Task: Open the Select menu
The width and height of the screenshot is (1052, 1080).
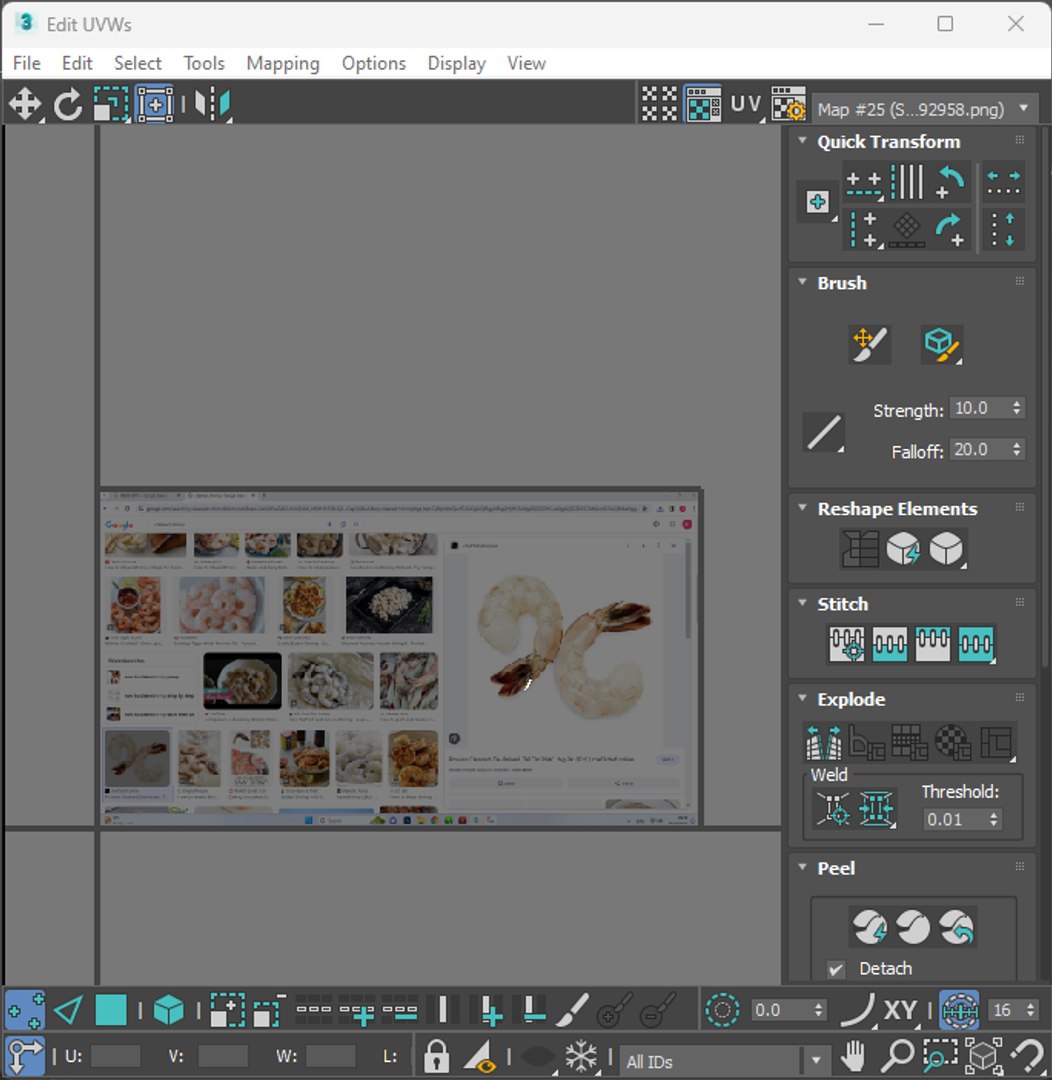Action: click(138, 63)
